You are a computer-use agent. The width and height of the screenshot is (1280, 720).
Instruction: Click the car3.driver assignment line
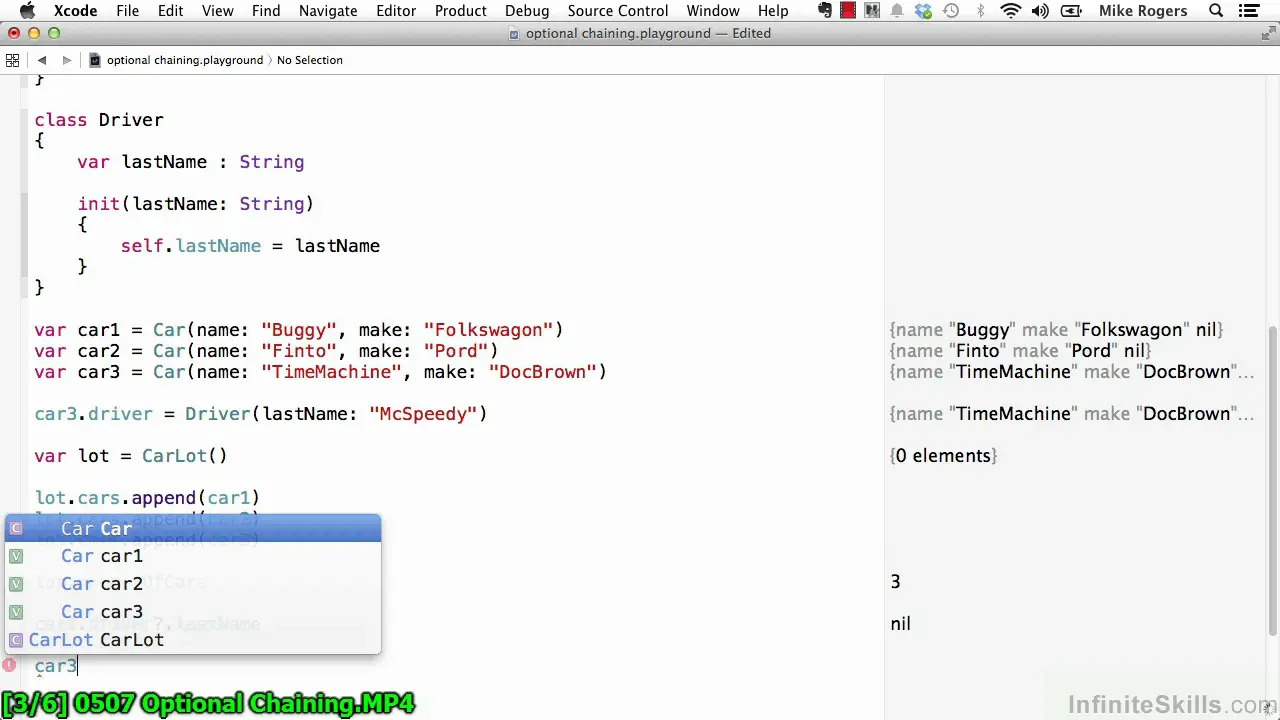click(x=261, y=414)
